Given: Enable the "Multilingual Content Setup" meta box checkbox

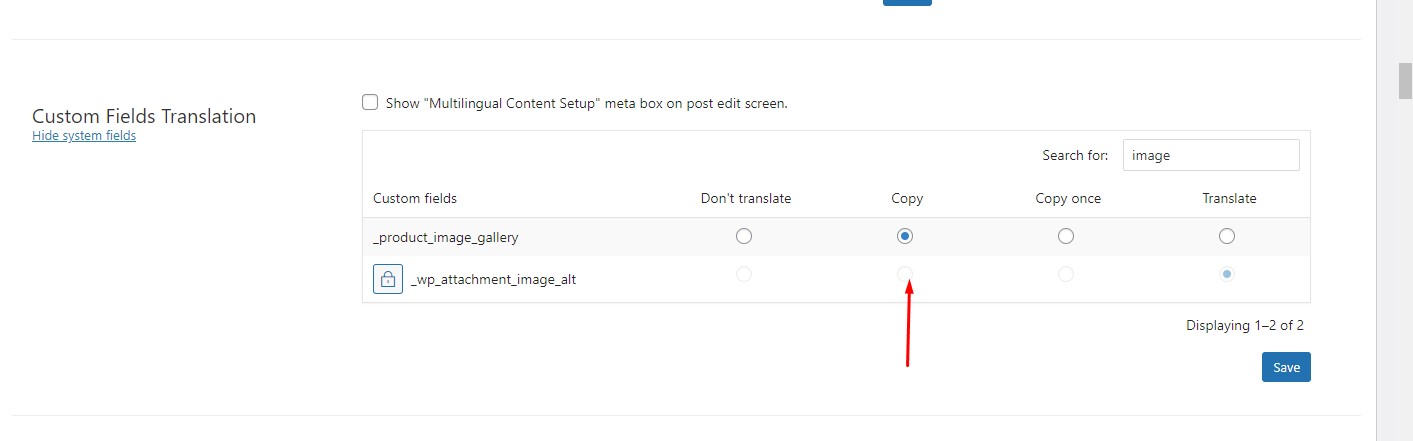Looking at the screenshot, I should point(370,102).
